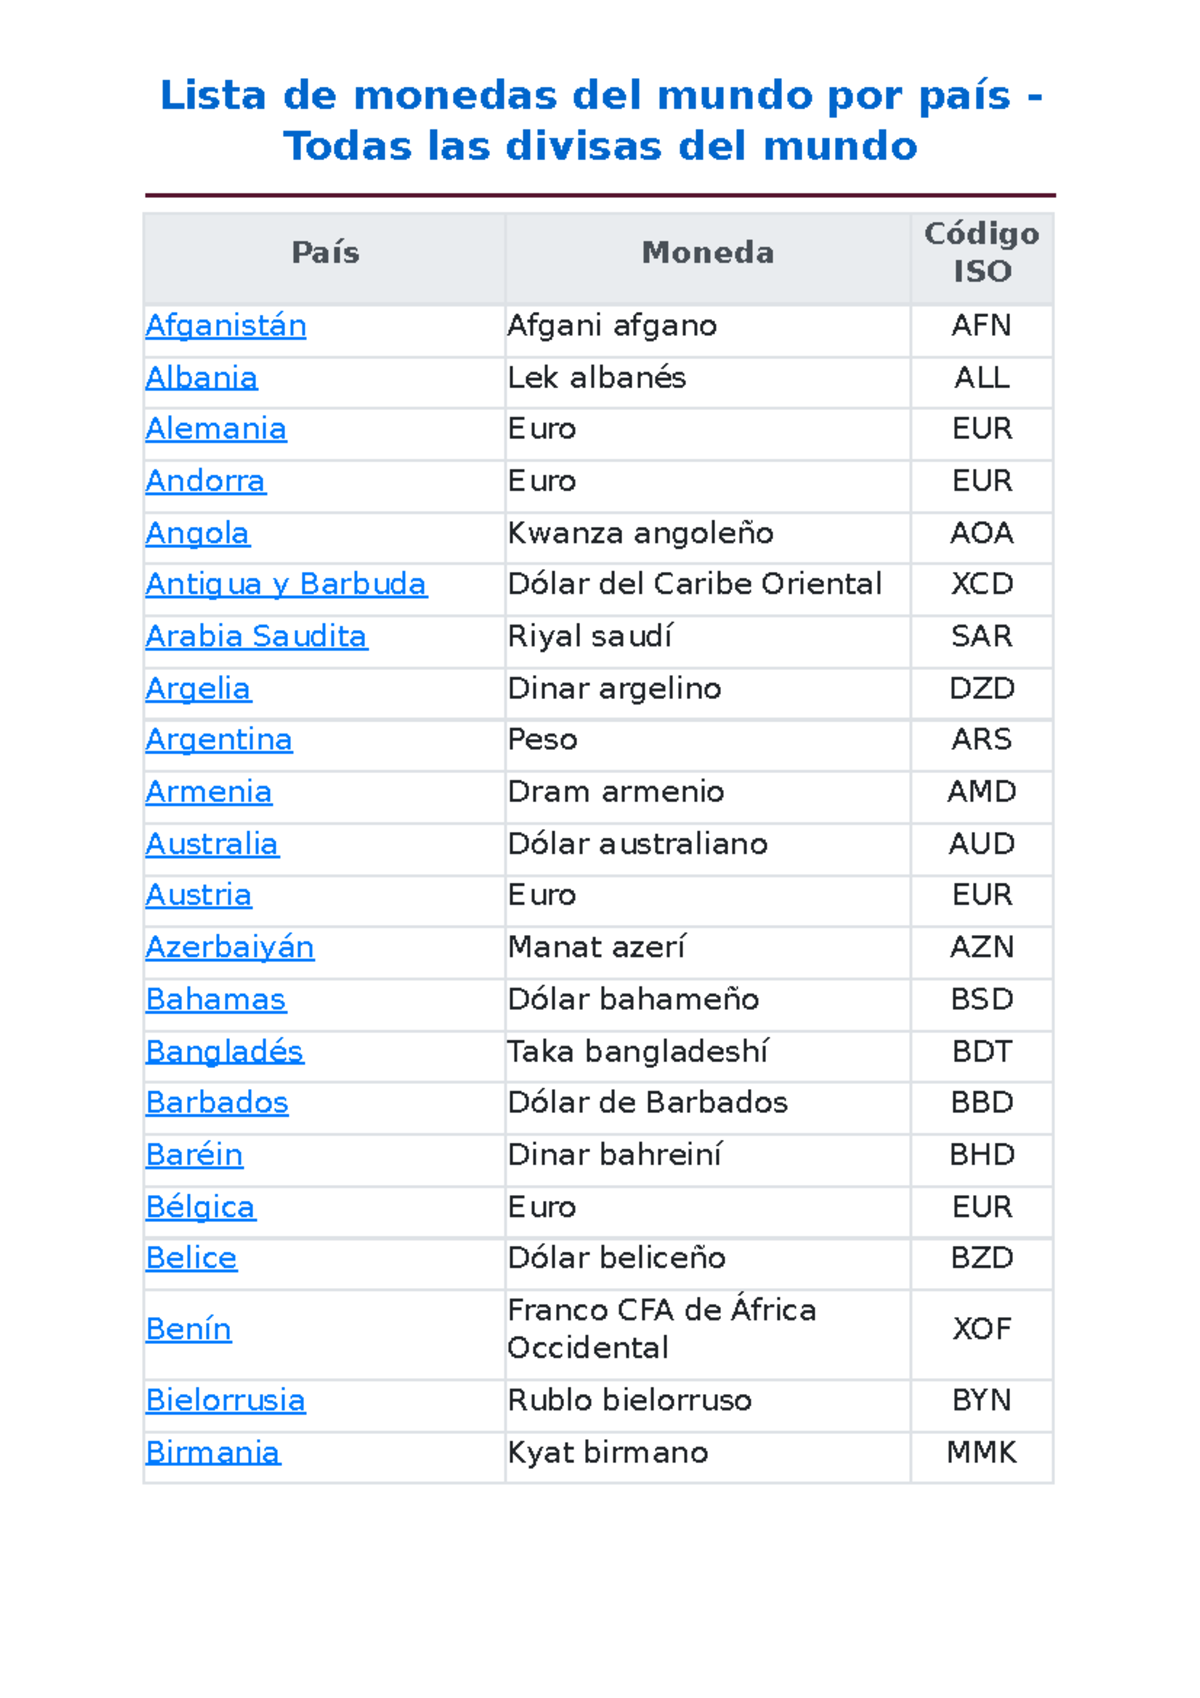Screen dimensions: 1200x1698
Task: Open the Andorra link
Action: [x=206, y=481]
